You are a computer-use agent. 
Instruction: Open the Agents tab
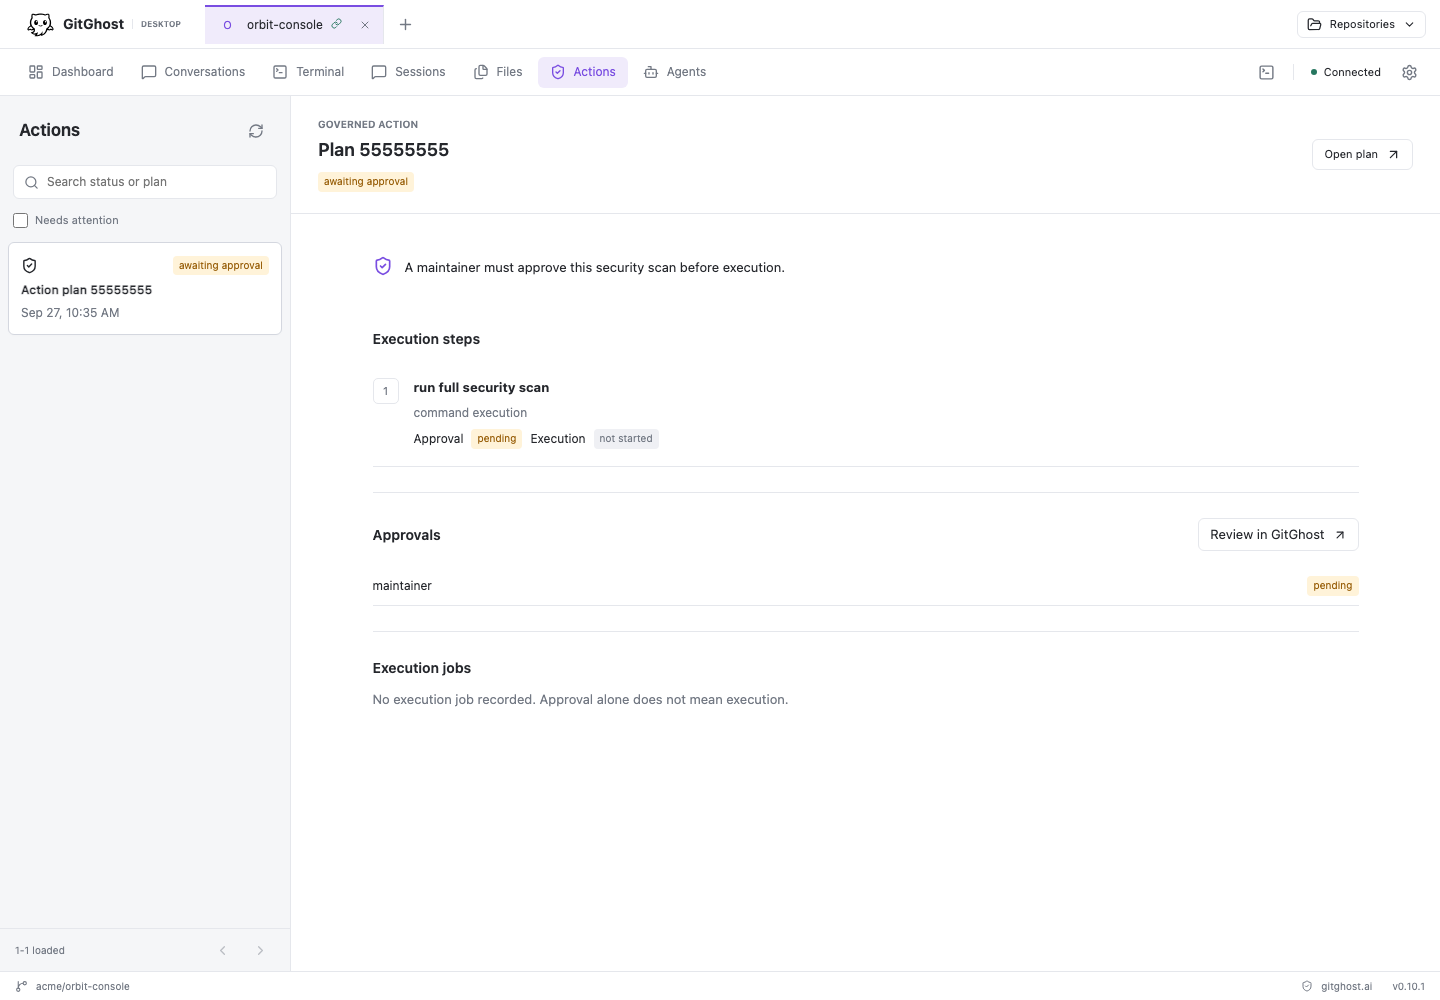point(675,72)
